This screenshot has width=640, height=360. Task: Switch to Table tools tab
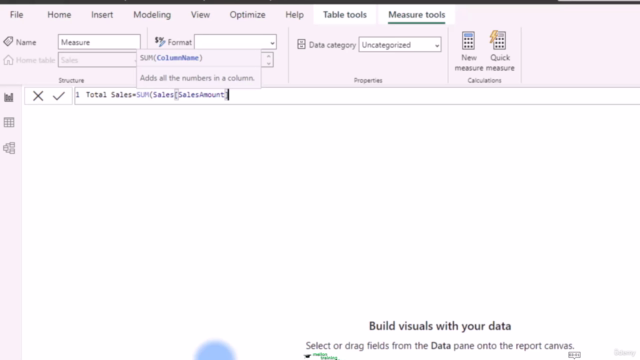[x=345, y=15]
